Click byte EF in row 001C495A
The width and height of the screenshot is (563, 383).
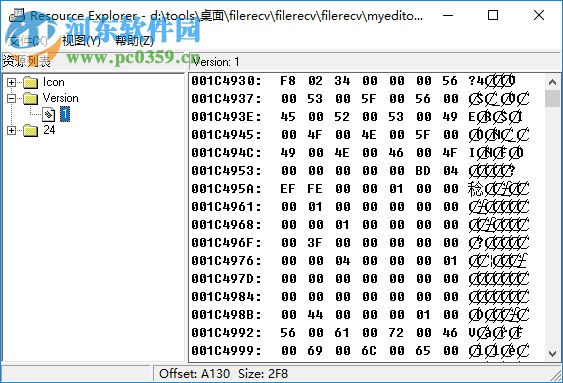click(288, 189)
